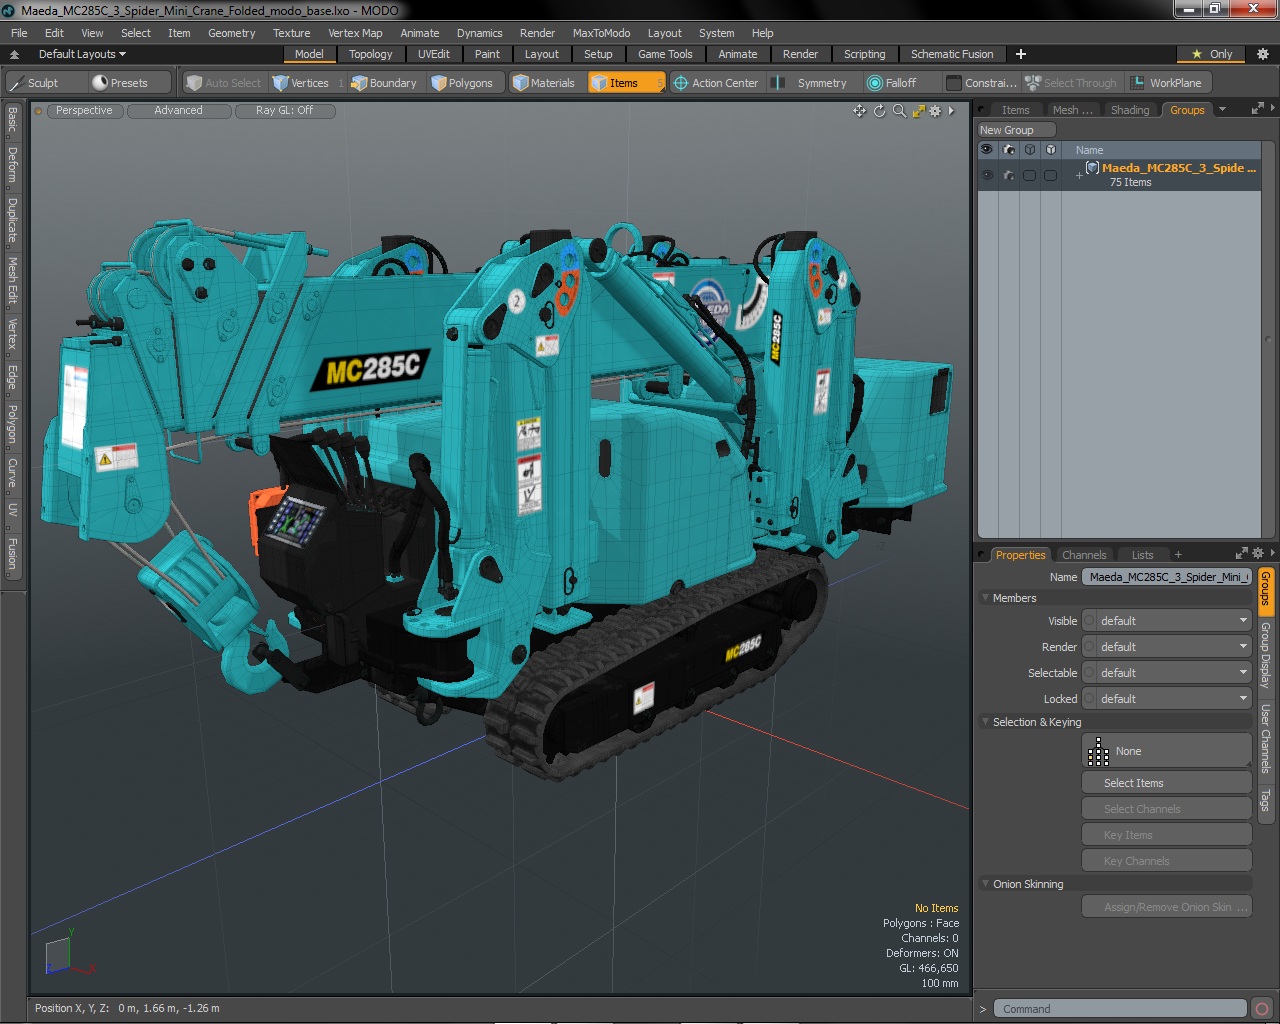The image size is (1280, 1024).
Task: Click the viewport pan (move) icon
Action: (859, 111)
